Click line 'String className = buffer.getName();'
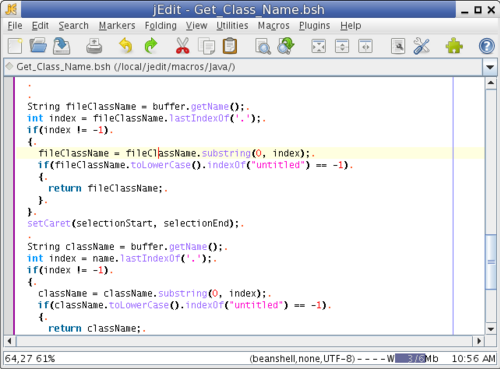Screen dimensions: 500x369 pos(127,247)
